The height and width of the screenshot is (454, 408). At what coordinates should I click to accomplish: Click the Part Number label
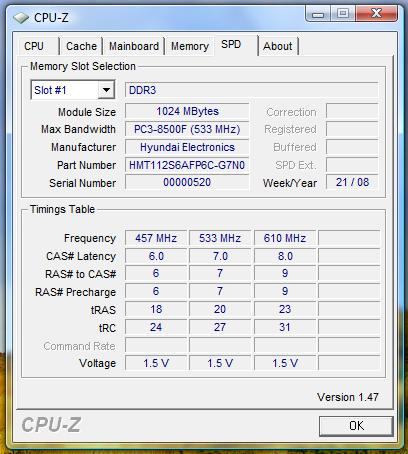(x=87, y=165)
